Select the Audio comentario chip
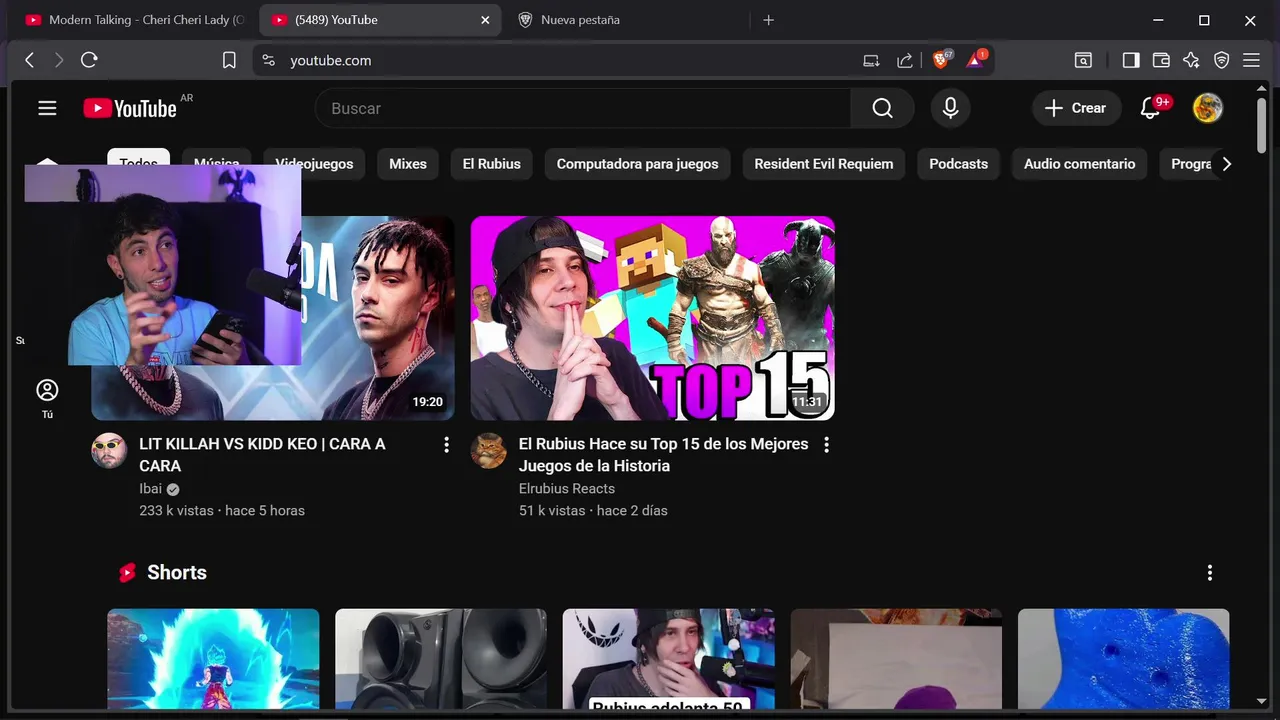This screenshot has height=720, width=1280. (x=1079, y=164)
